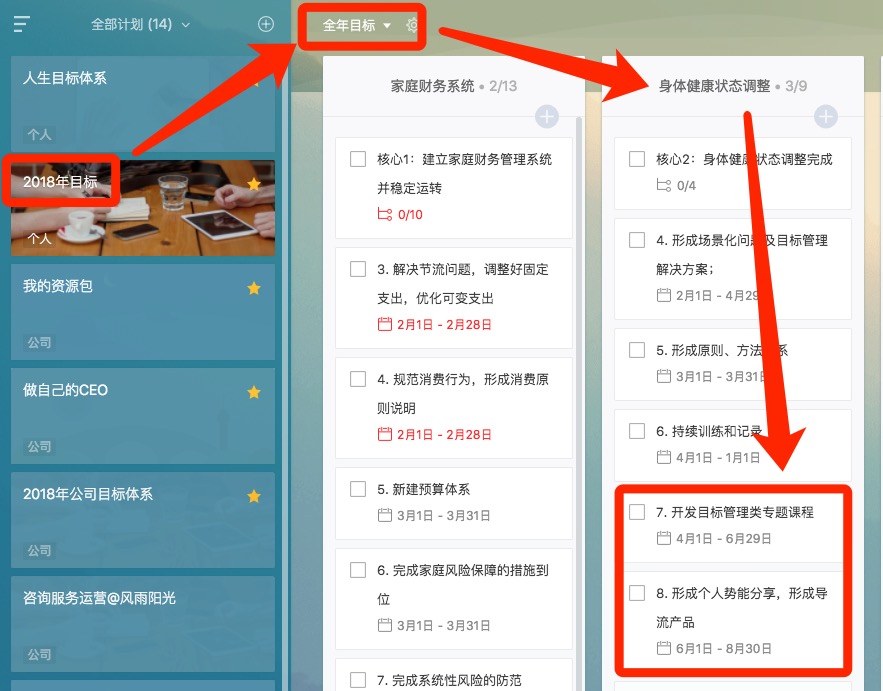
Task: Unstar the 做自己的CEO plan
Action: (x=254, y=392)
